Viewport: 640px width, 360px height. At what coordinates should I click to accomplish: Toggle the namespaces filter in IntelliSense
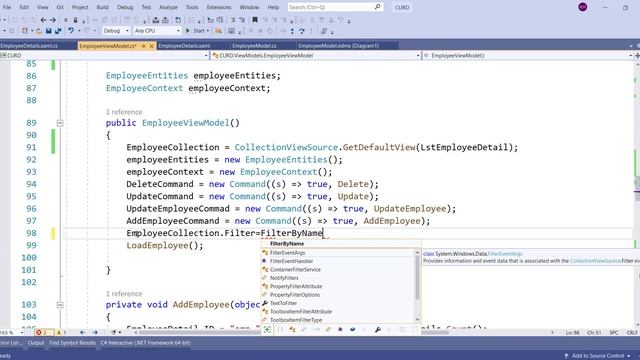pyautogui.click(x=280, y=329)
